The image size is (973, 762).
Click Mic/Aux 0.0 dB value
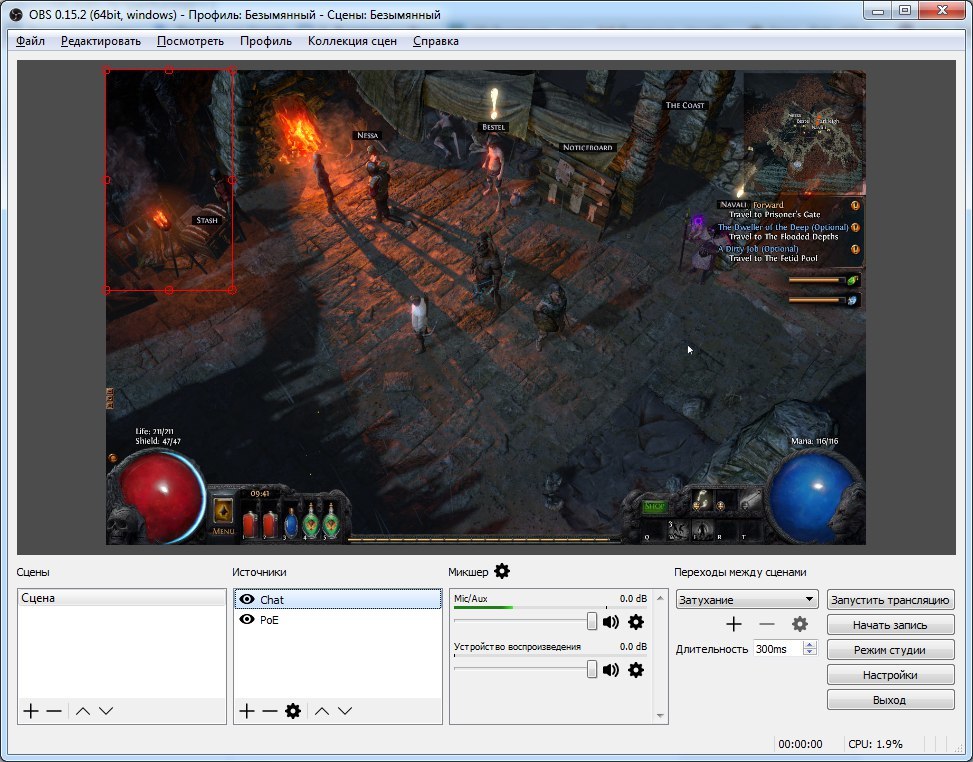click(x=633, y=598)
